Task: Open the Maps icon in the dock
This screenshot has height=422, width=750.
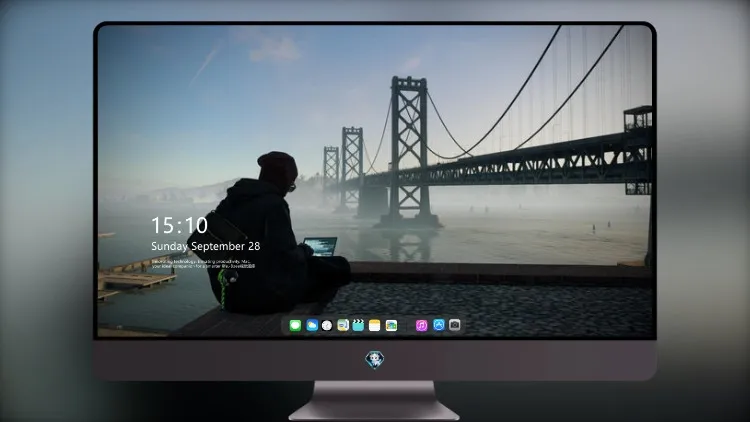Action: pos(343,325)
